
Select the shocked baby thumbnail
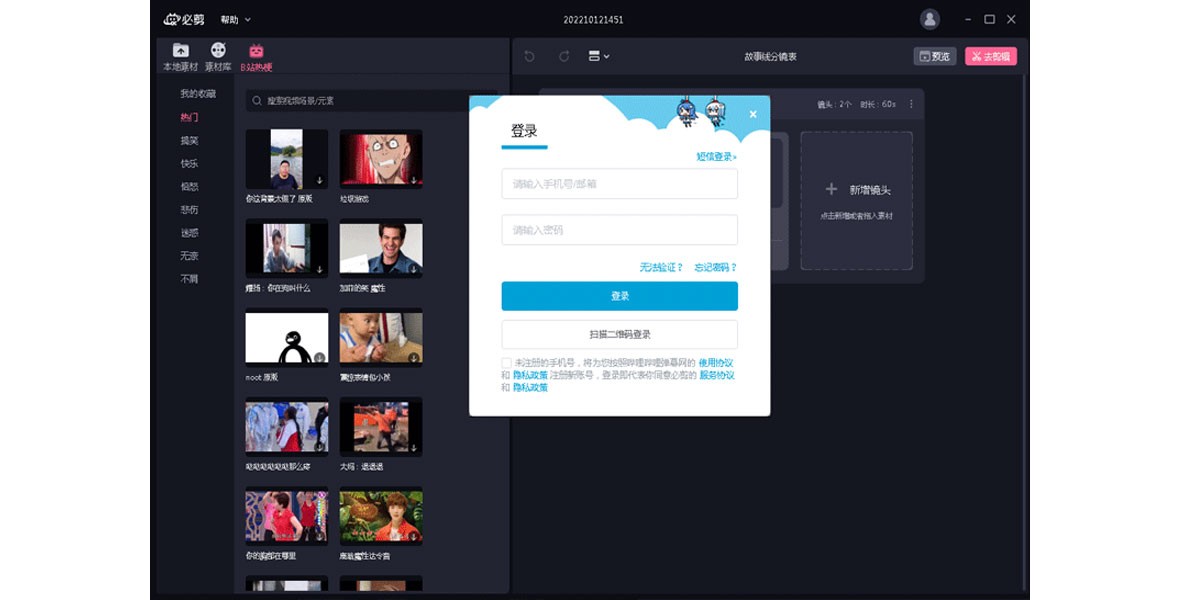tap(381, 337)
